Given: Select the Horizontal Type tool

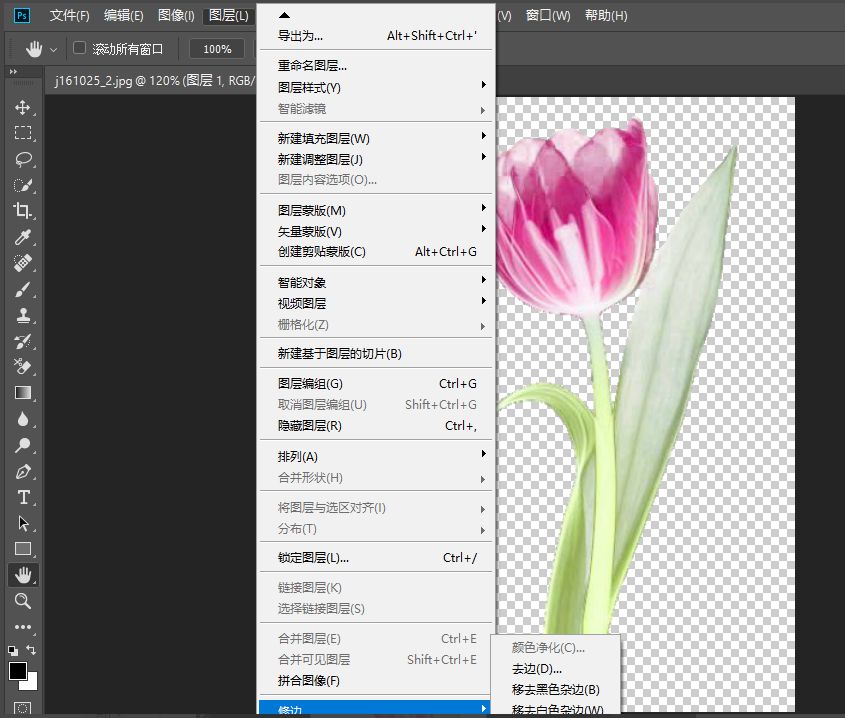Looking at the screenshot, I should coord(24,497).
